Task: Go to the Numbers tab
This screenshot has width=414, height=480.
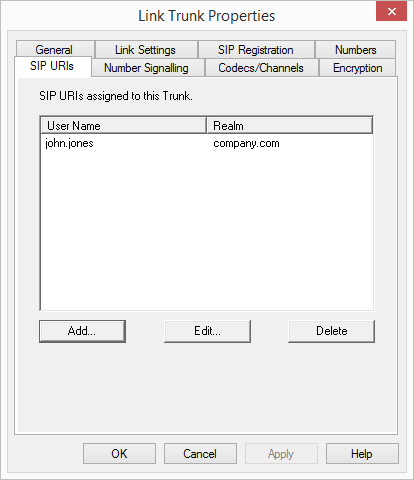Action: (x=356, y=50)
